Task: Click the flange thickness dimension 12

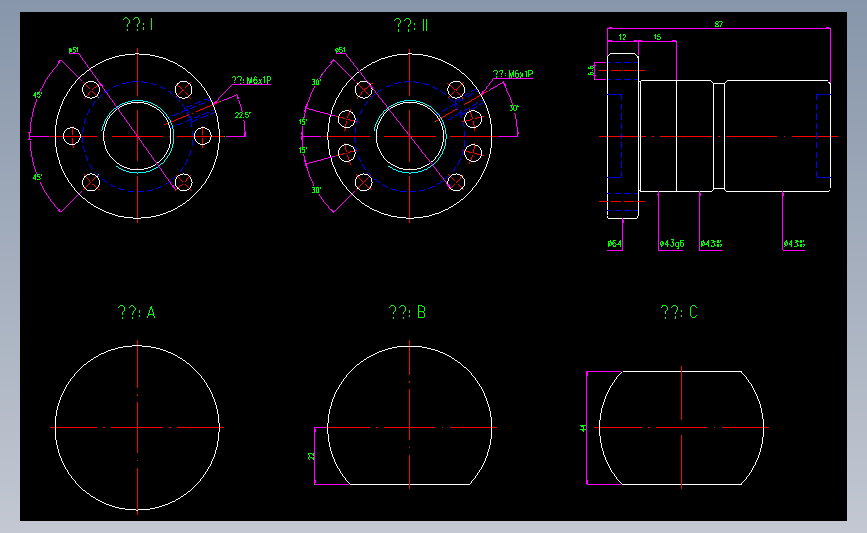Action: (x=622, y=37)
